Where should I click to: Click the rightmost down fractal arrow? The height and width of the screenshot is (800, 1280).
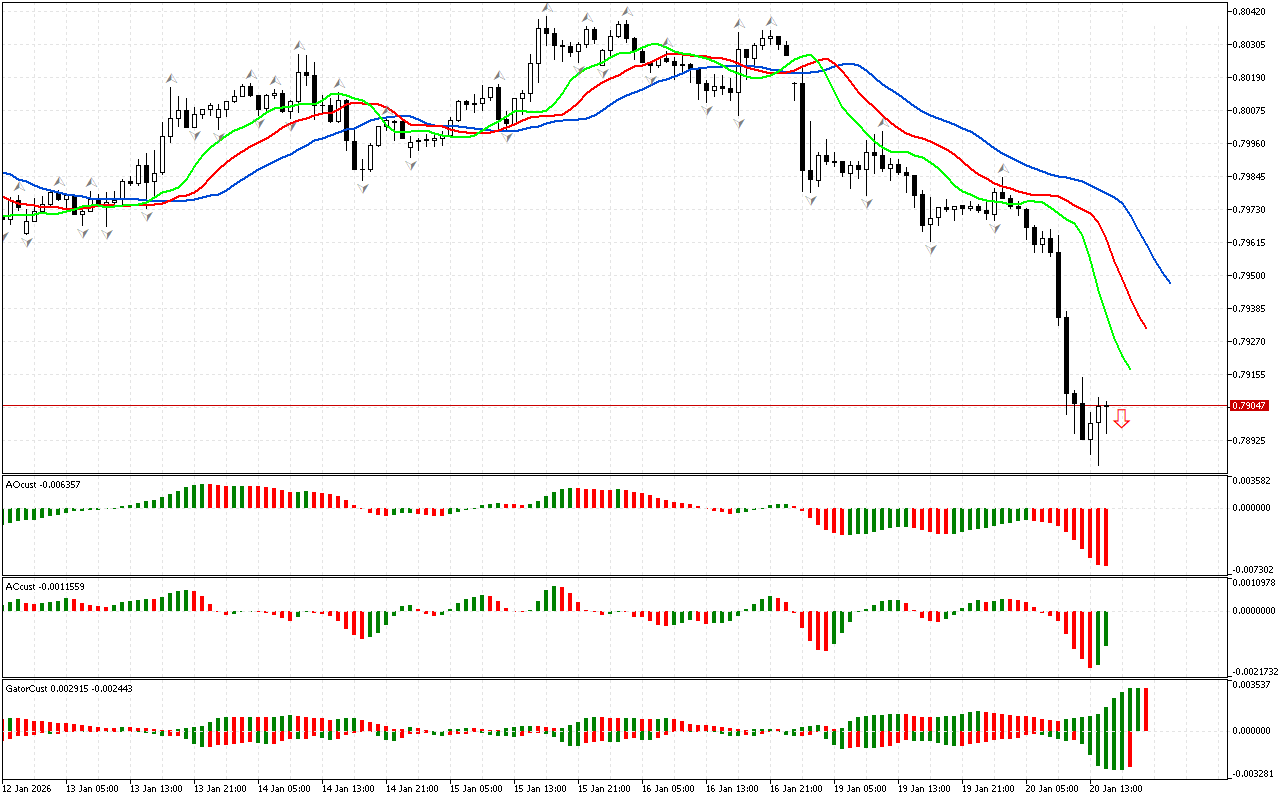(995, 228)
